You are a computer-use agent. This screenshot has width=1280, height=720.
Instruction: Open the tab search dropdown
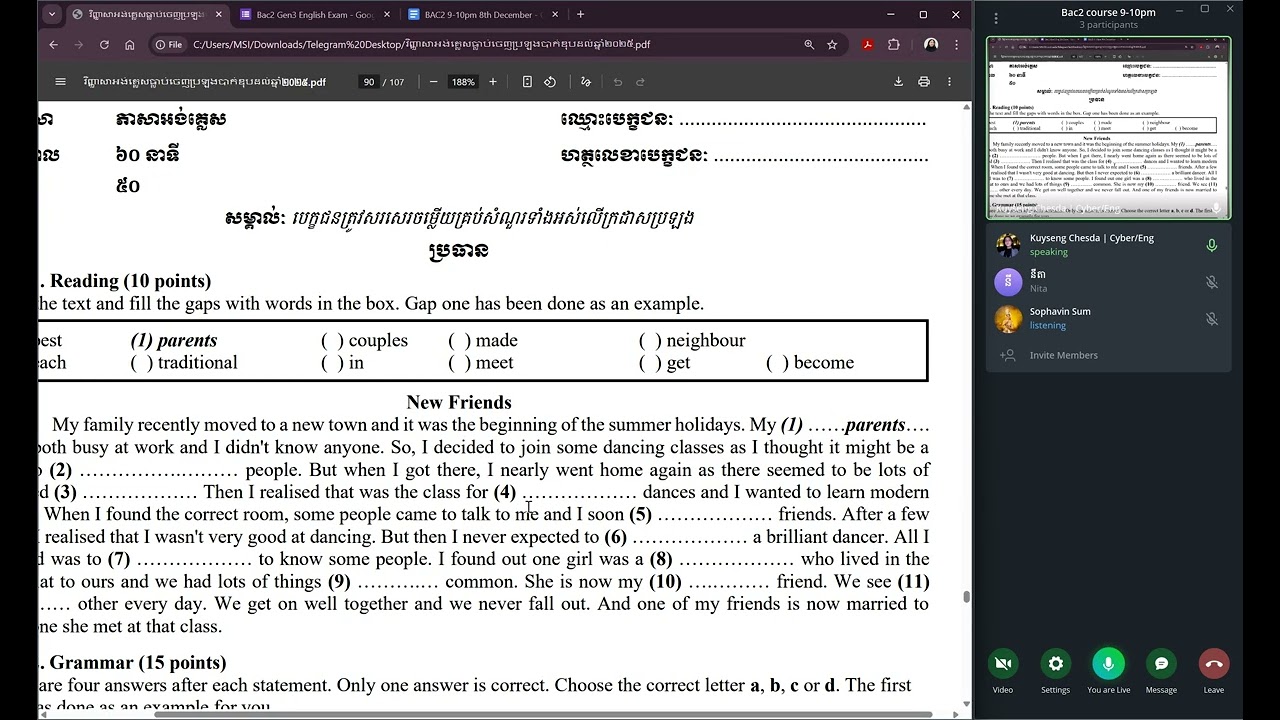point(52,14)
